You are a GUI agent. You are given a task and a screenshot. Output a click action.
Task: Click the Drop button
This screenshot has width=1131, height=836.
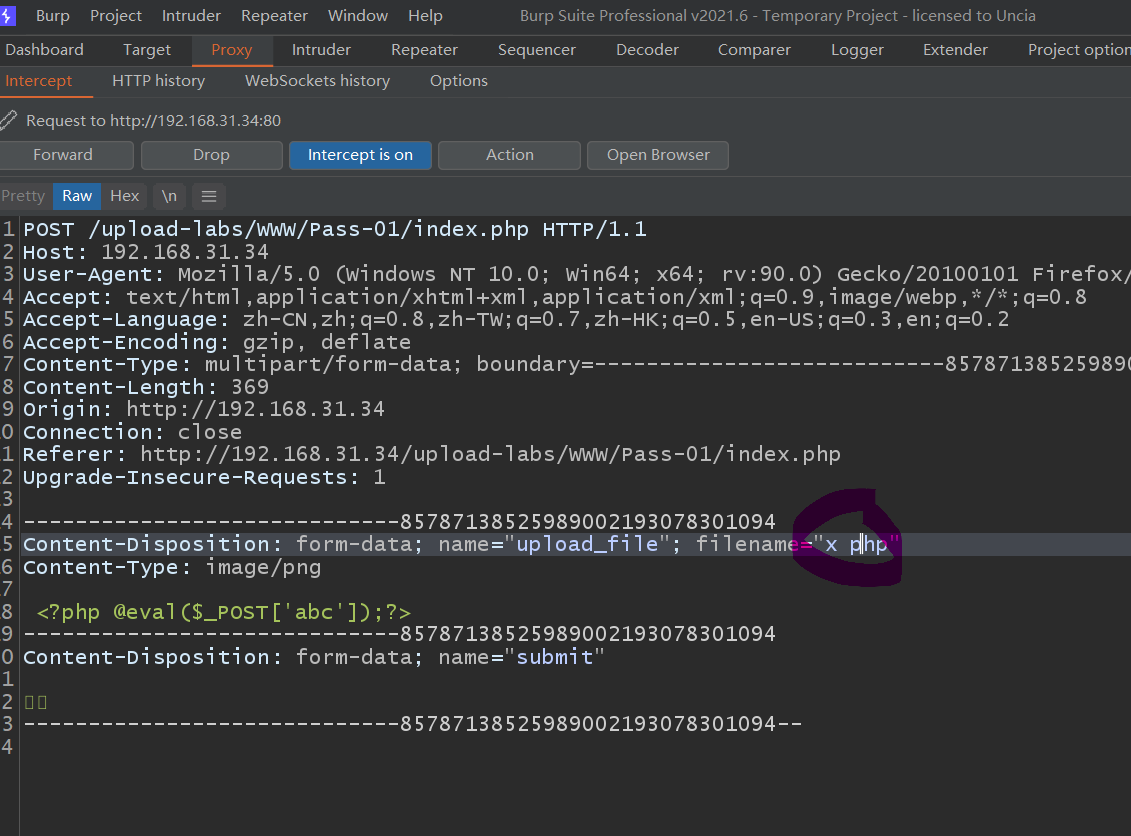[x=211, y=155]
